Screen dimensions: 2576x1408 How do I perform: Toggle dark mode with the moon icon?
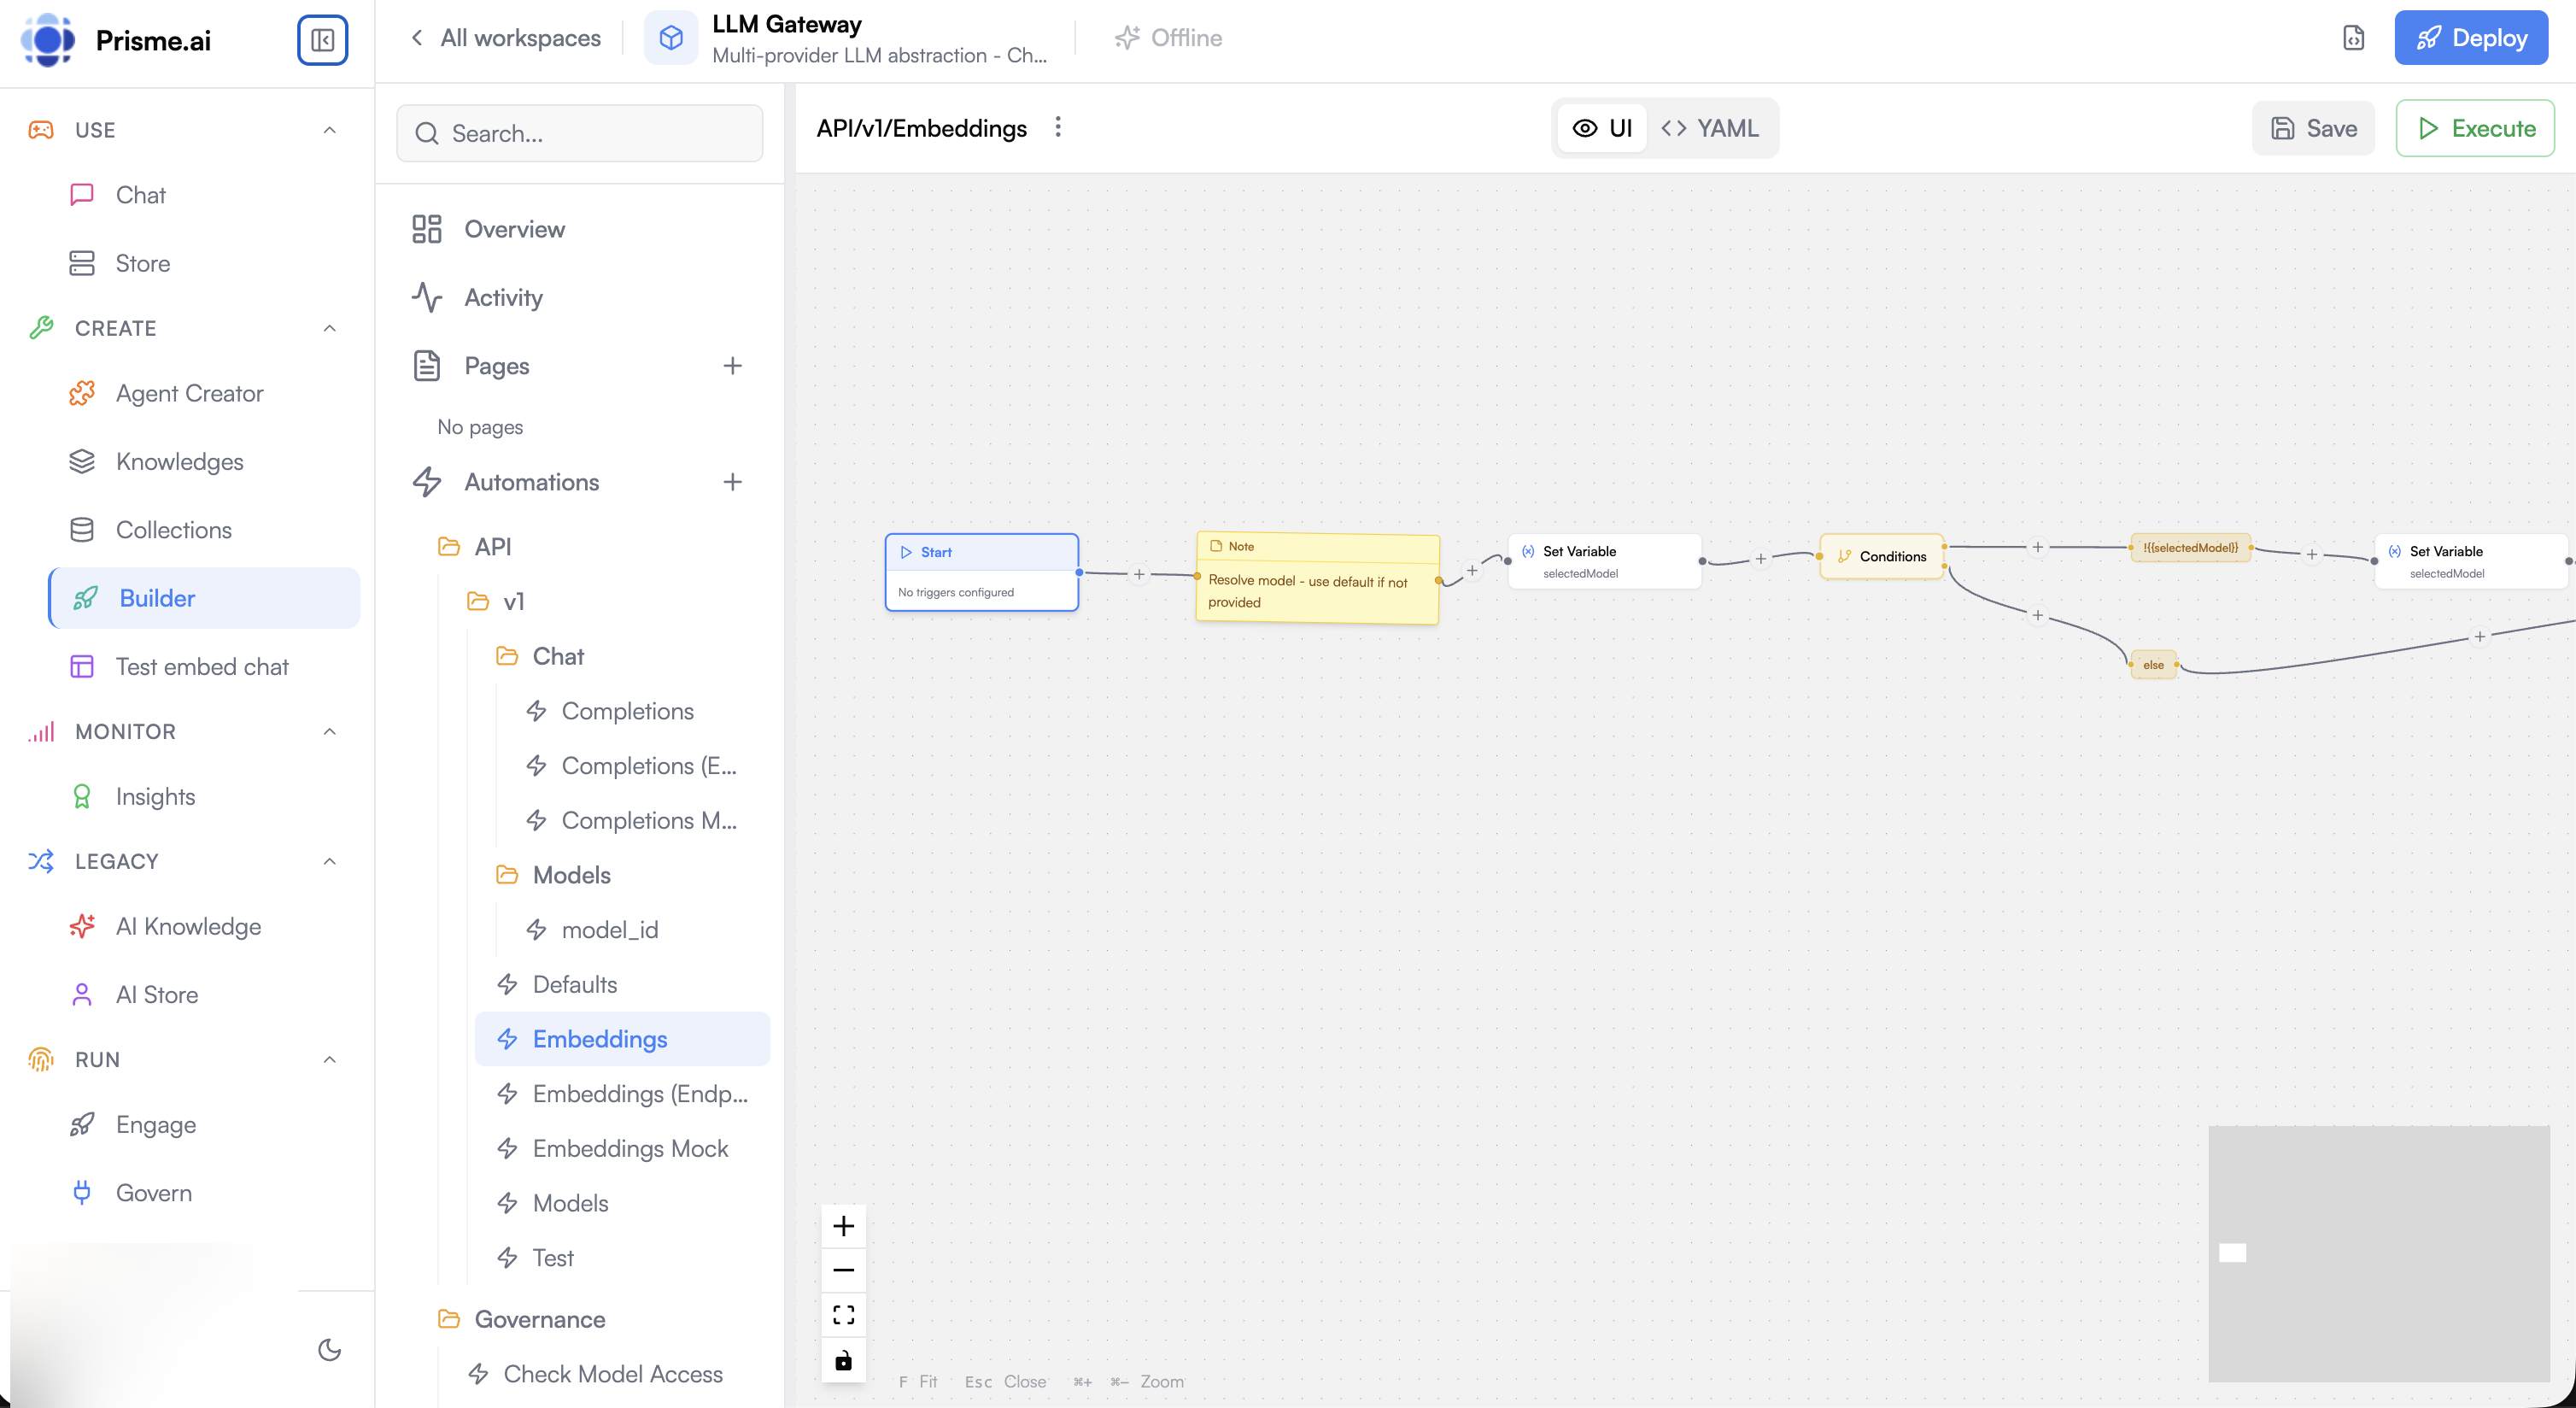coord(329,1350)
